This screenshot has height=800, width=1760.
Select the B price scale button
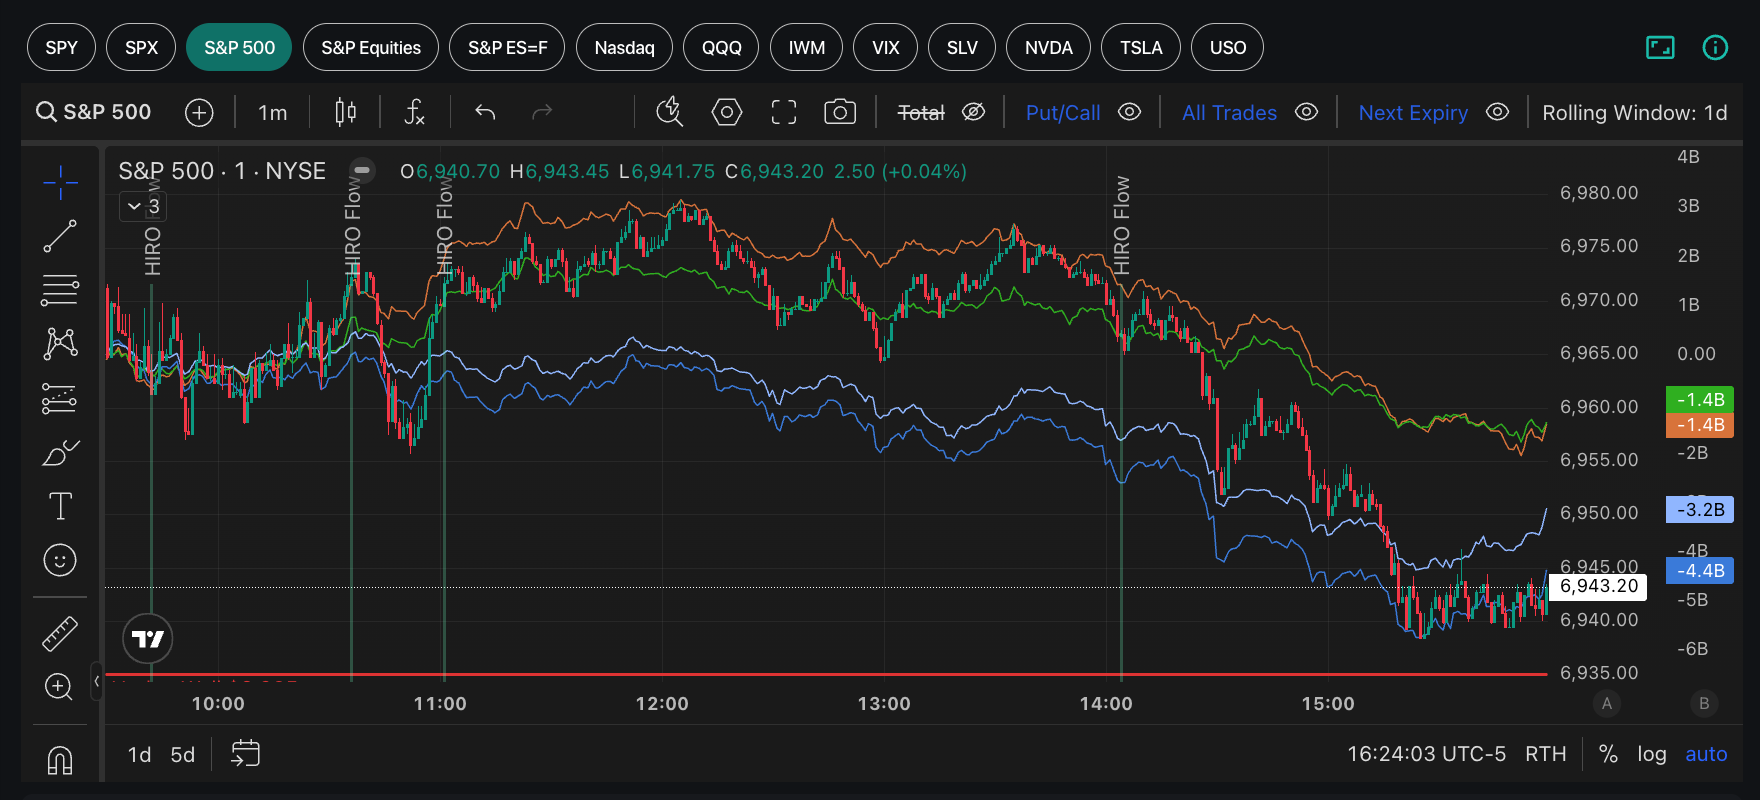[x=1704, y=703]
